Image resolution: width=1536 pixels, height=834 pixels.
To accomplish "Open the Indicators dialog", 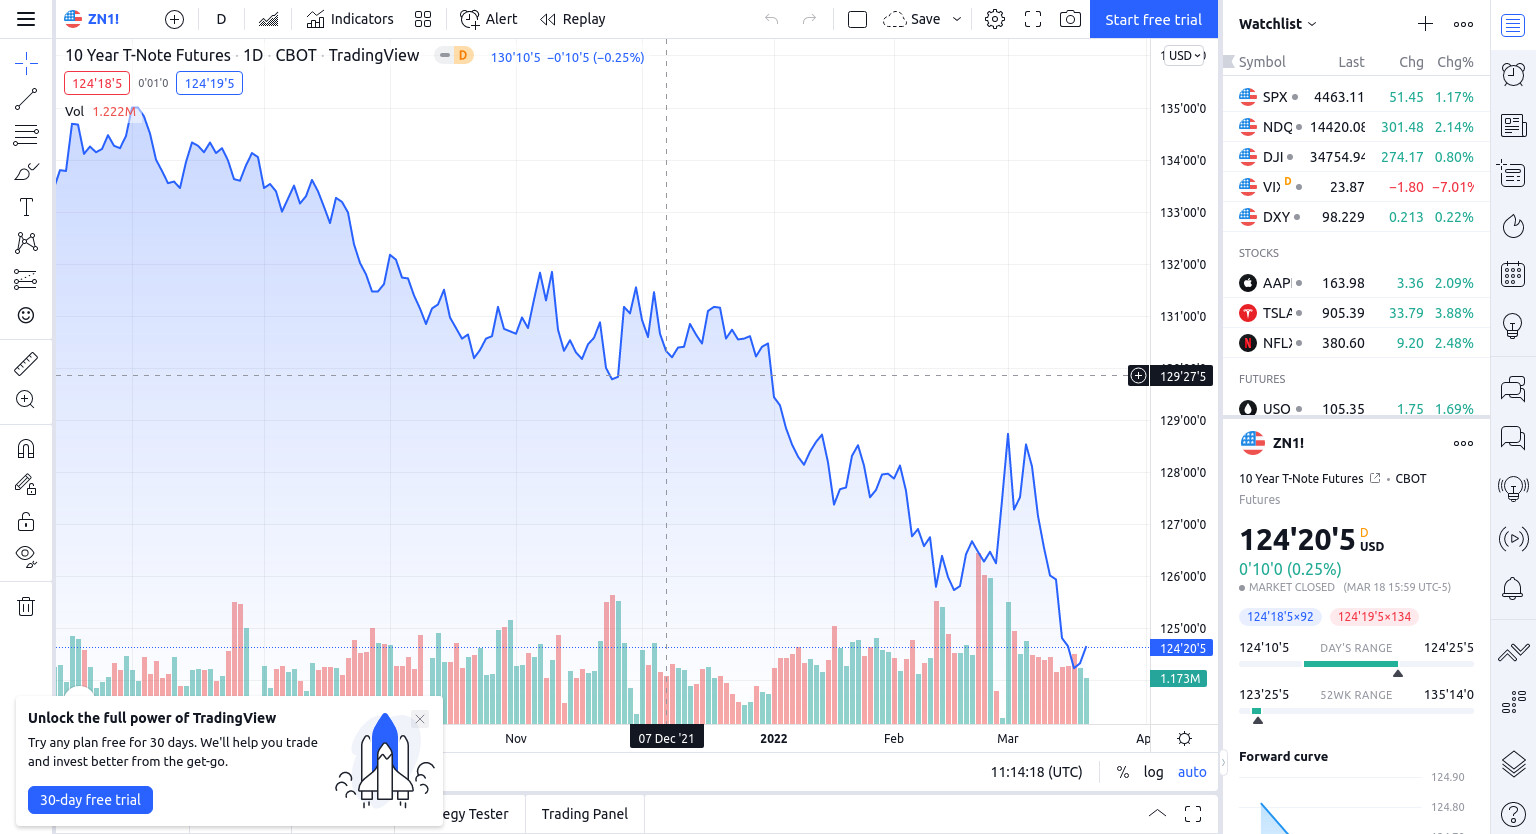I will point(350,19).
